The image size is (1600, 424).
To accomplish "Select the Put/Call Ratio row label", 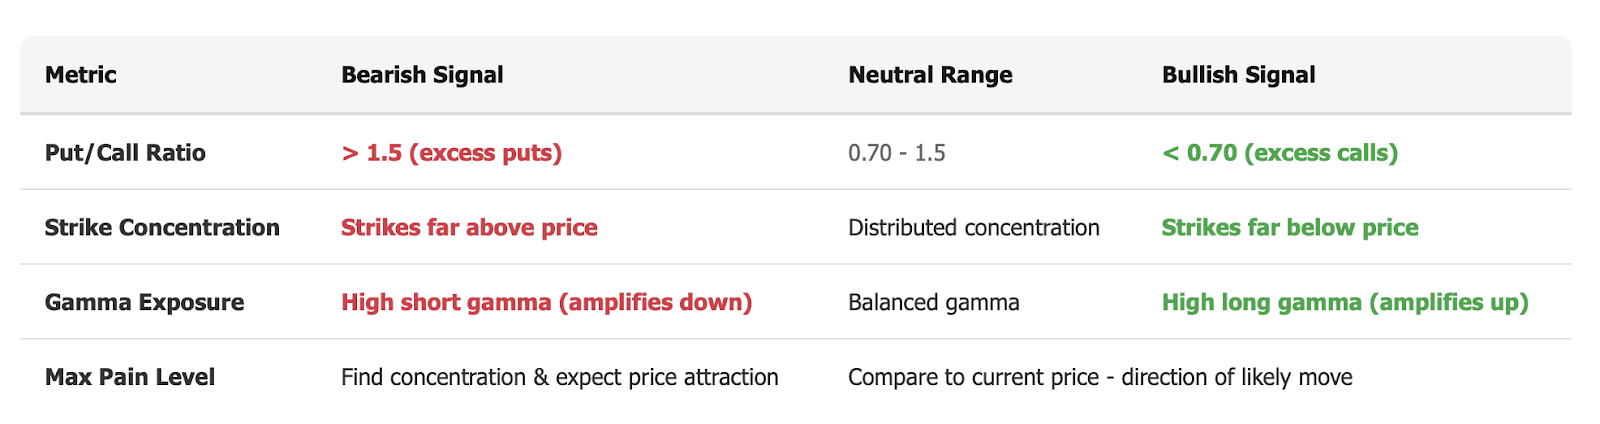I will (125, 153).
